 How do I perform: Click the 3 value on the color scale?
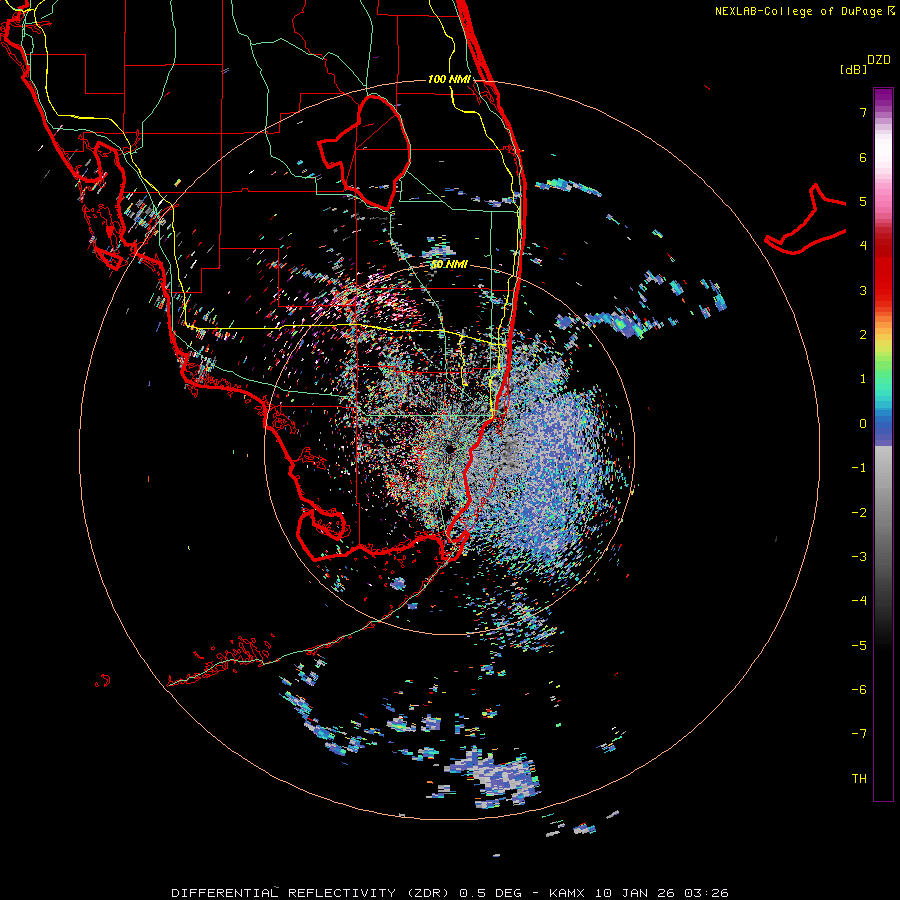click(x=863, y=290)
